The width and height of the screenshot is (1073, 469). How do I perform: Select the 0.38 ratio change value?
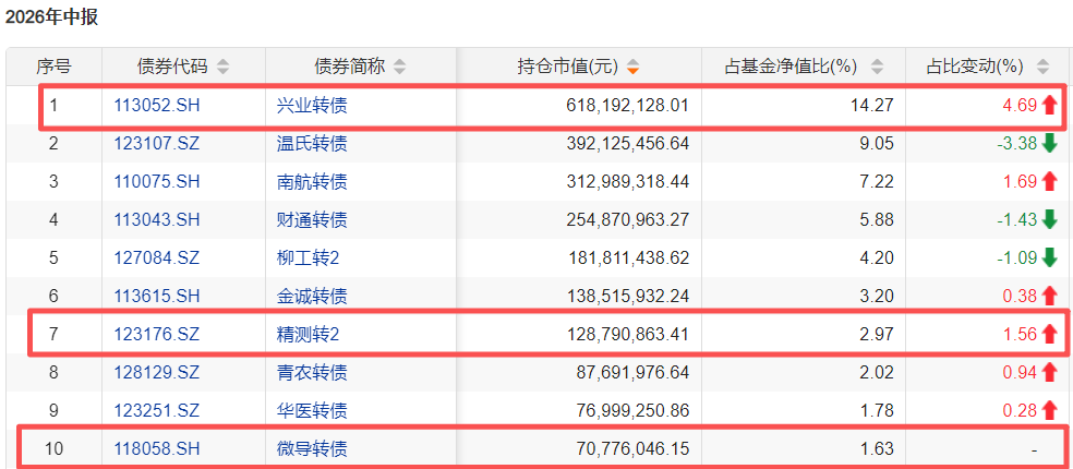pyautogui.click(x=1020, y=296)
